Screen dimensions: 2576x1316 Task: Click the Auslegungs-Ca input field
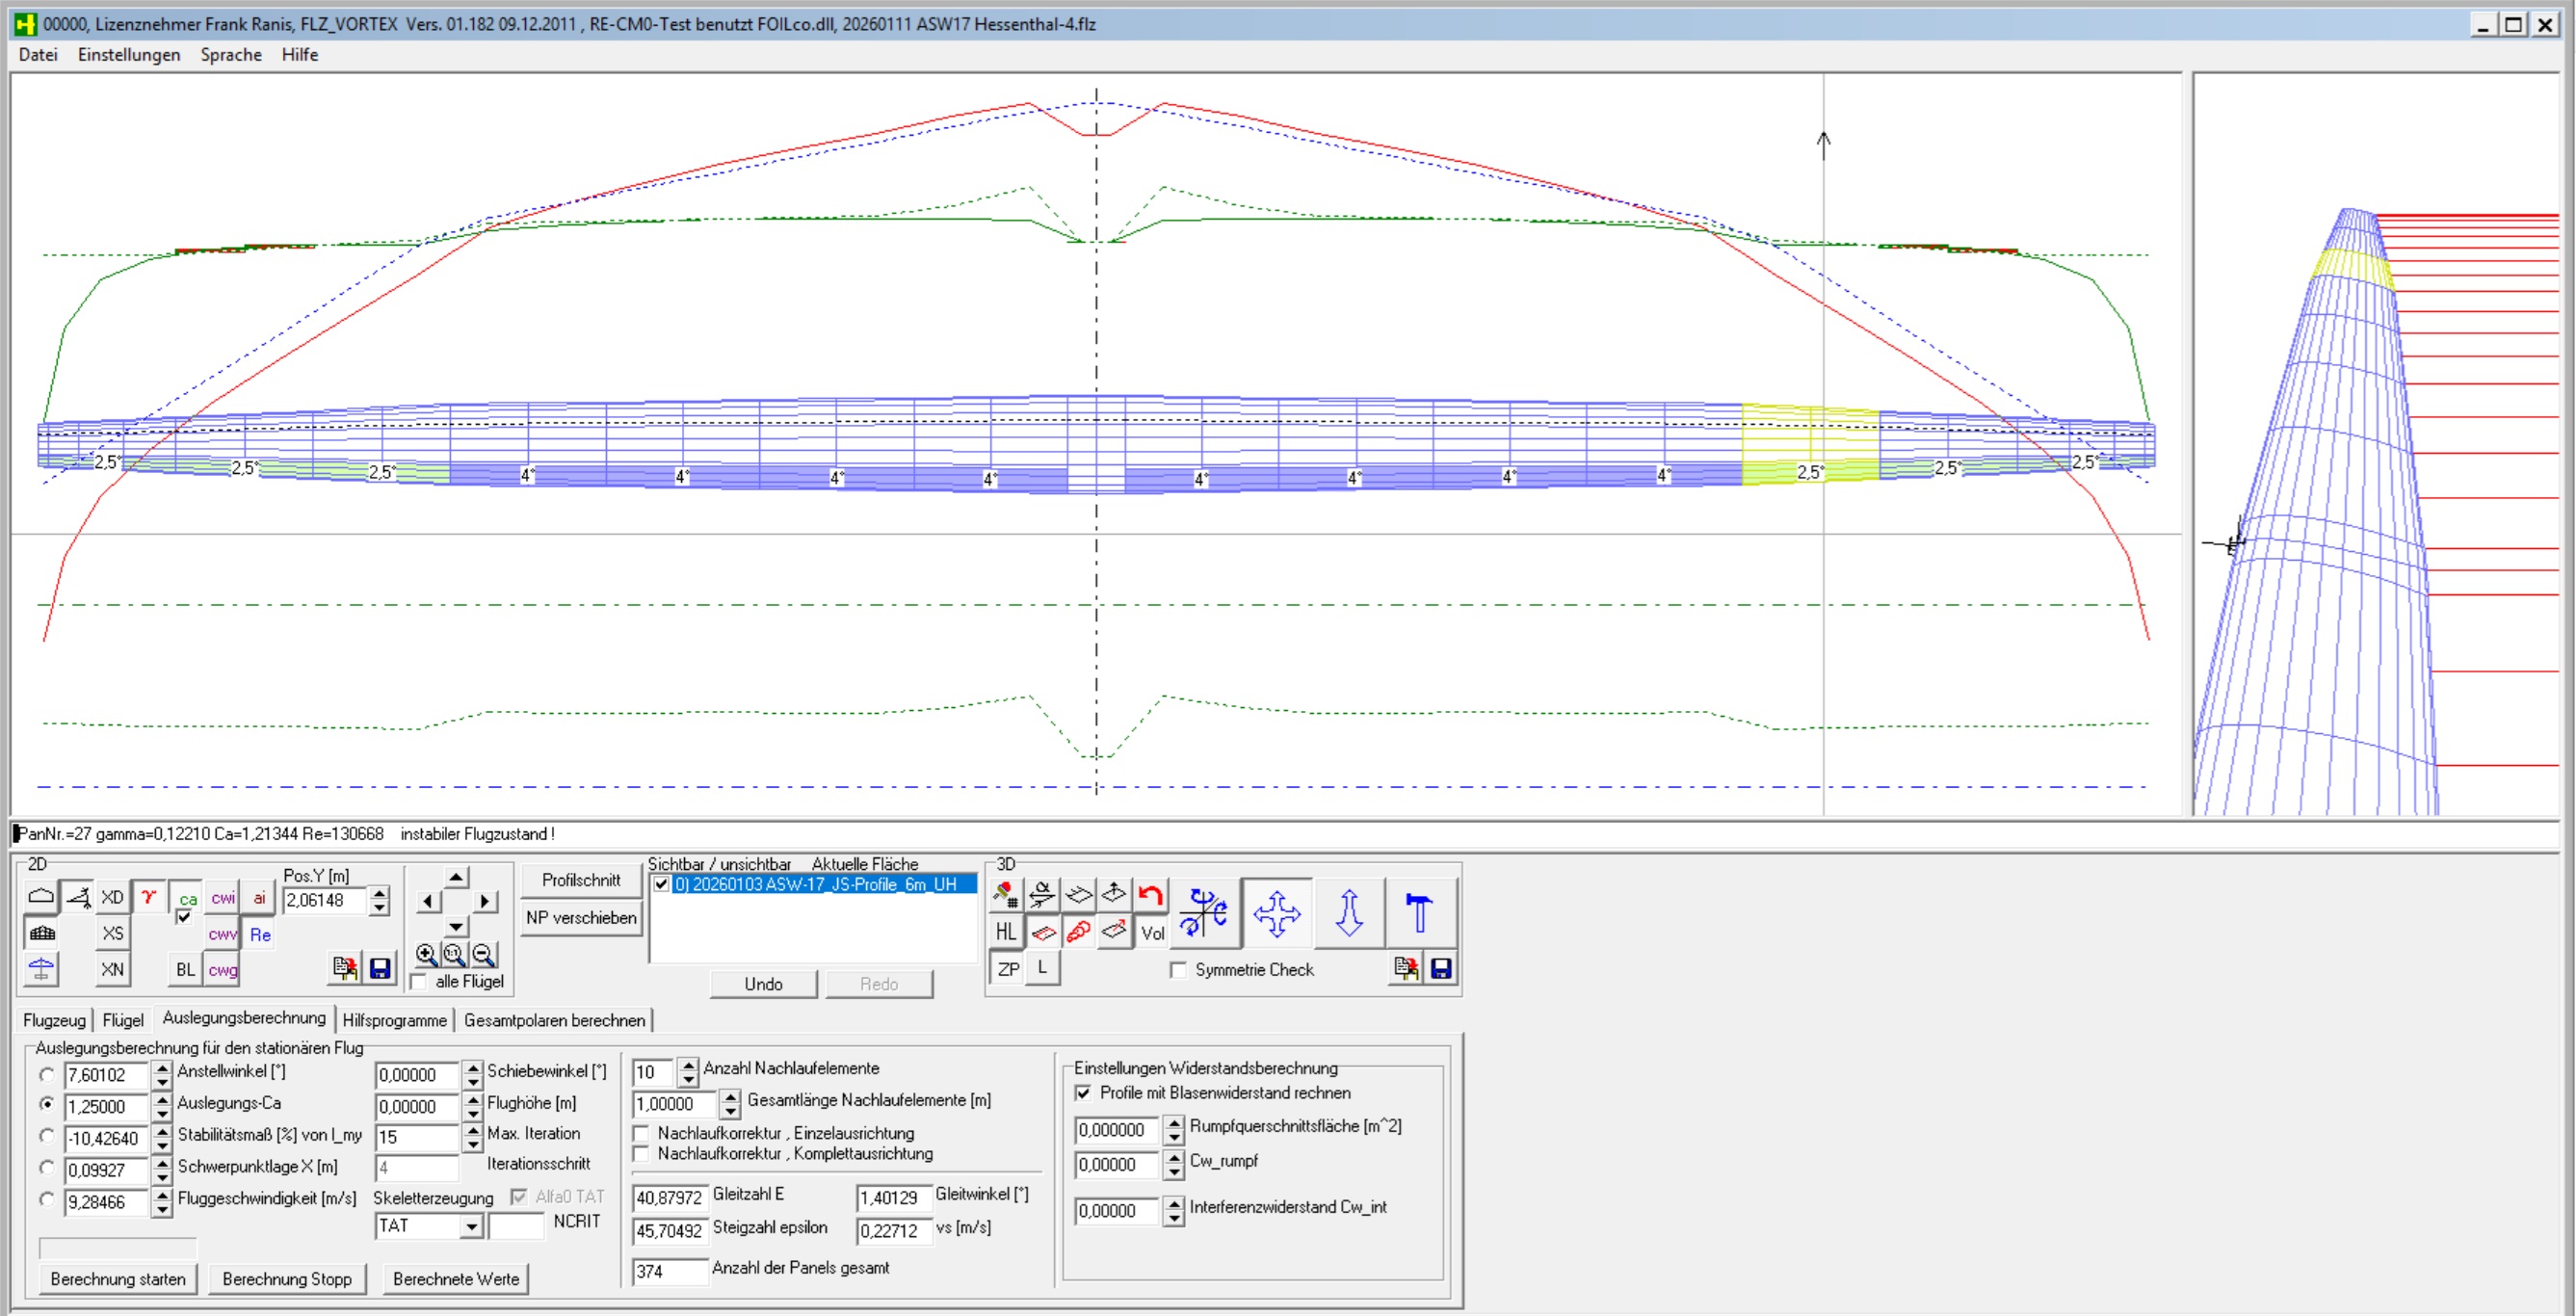(106, 1107)
